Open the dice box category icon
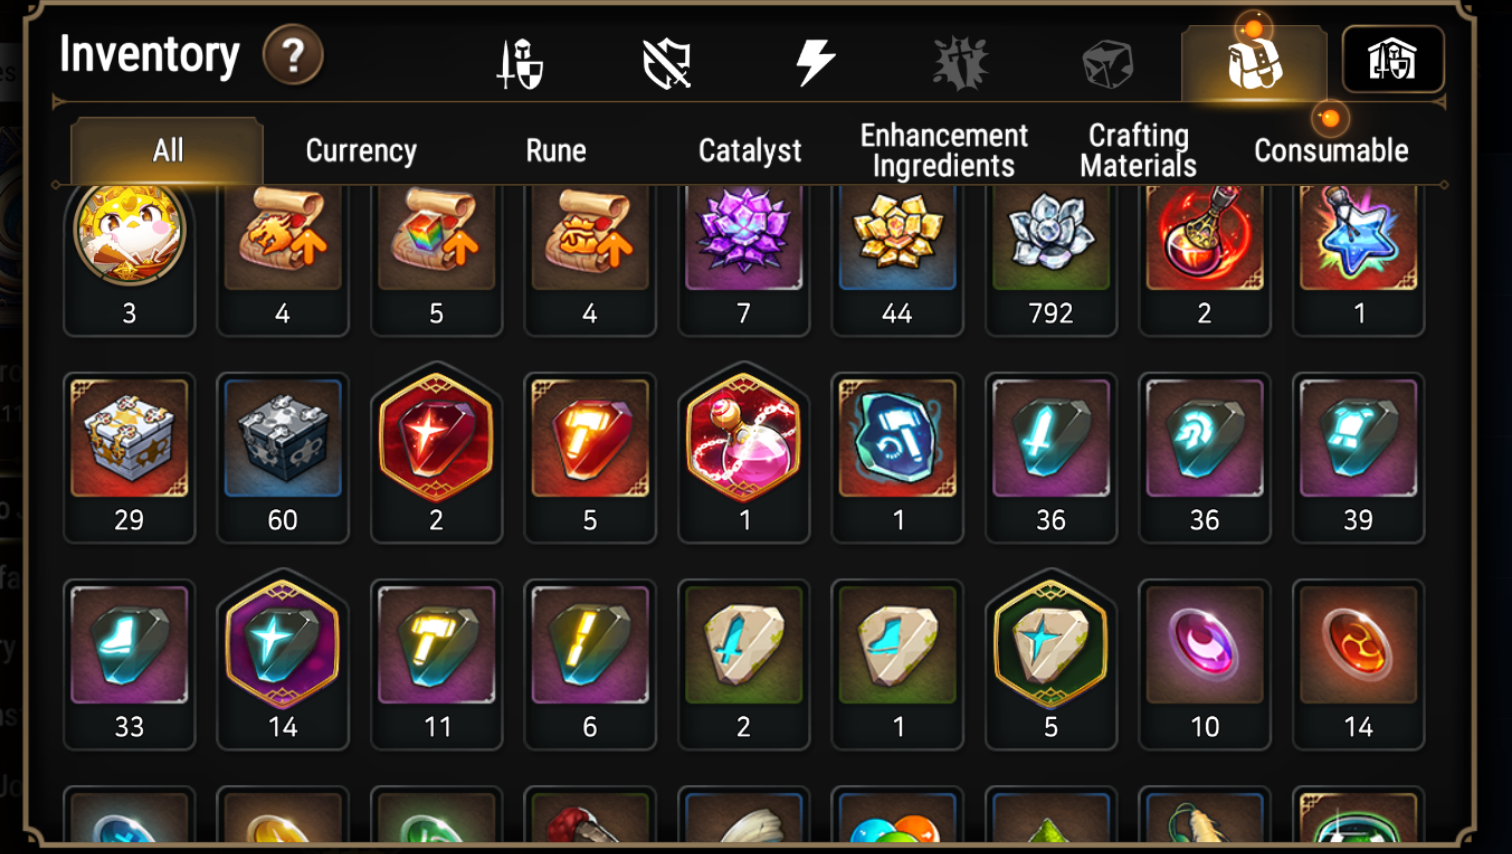1512x854 pixels. tap(1107, 64)
